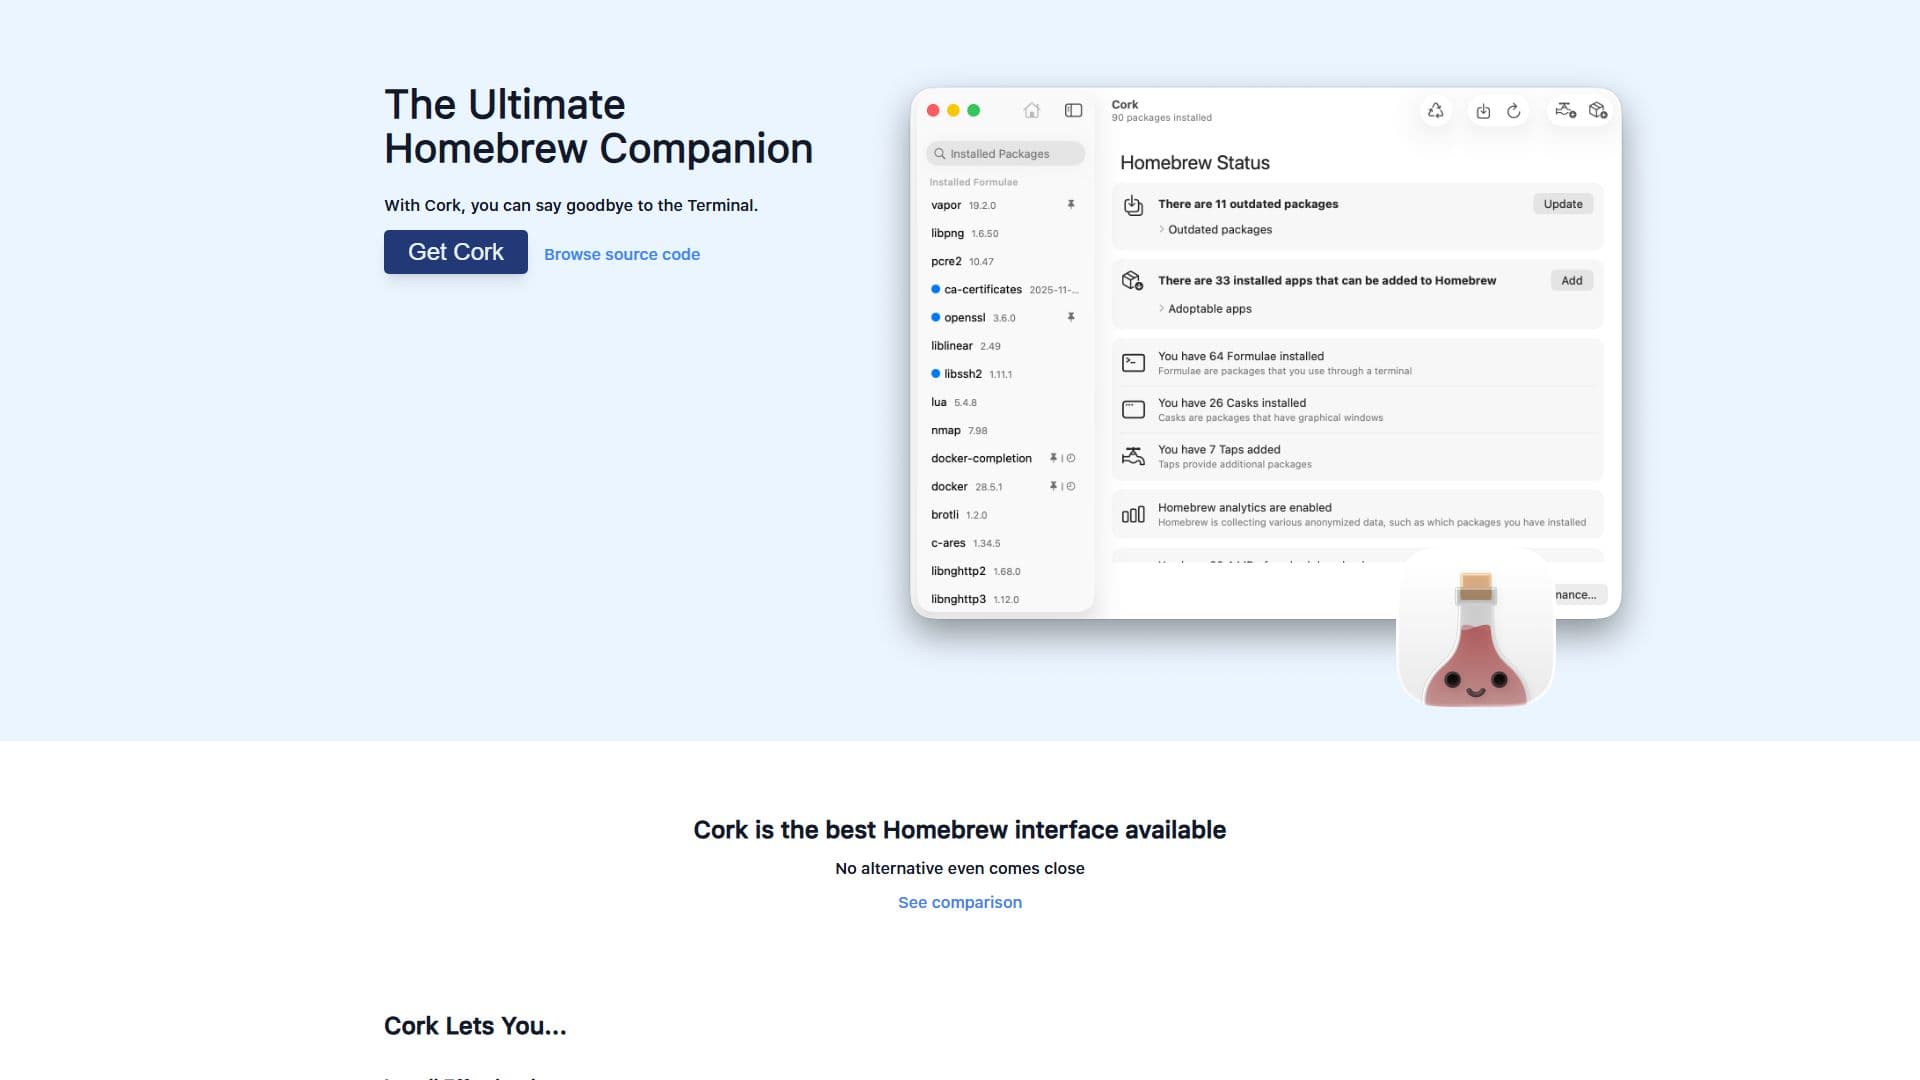
Task: Select the pcre2 10.47 package
Action: tap(1003, 262)
